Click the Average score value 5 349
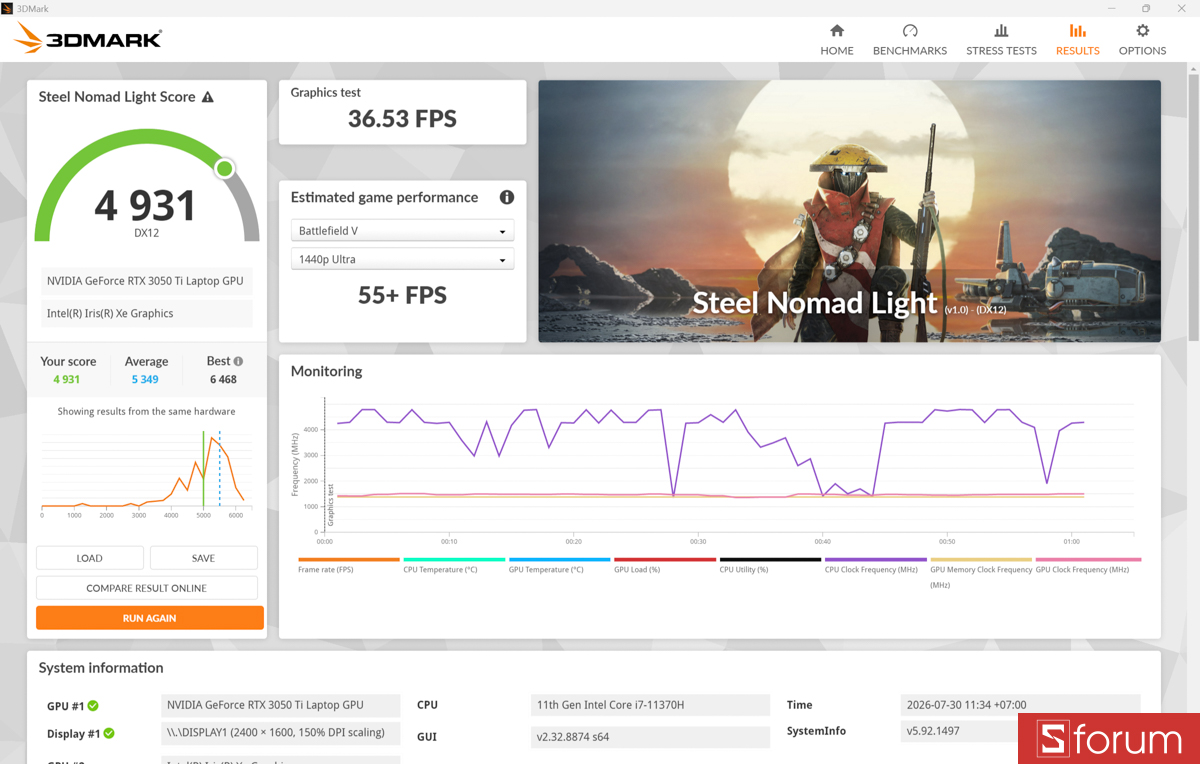The image size is (1200, 764). (145, 380)
